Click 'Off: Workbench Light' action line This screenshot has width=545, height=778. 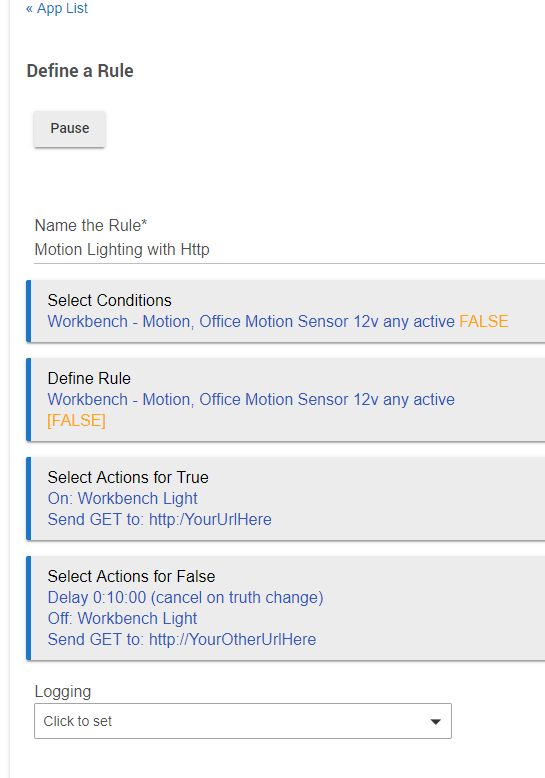123,619
